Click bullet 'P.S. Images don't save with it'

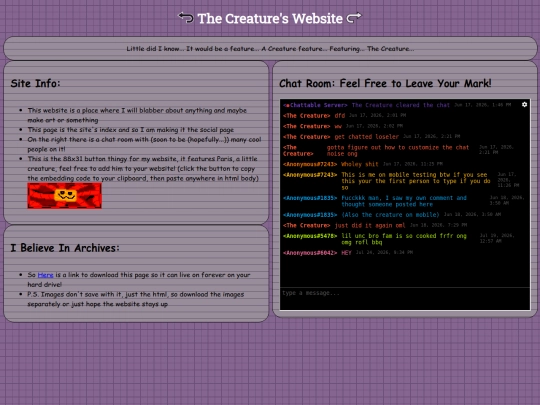coord(136,299)
